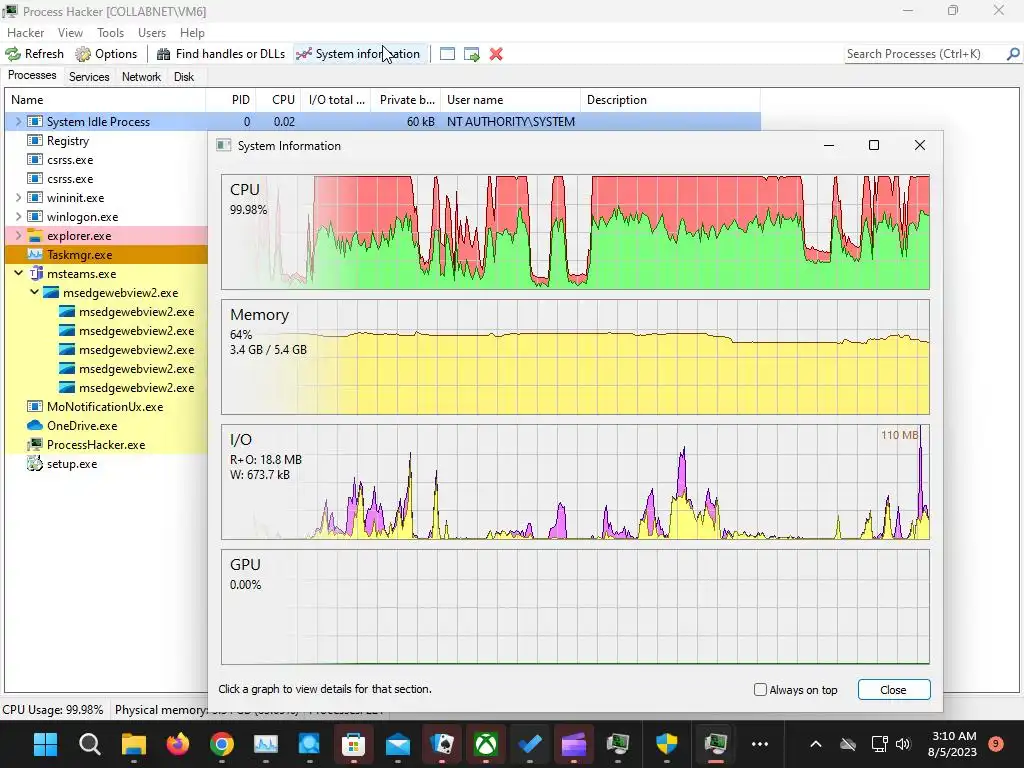This screenshot has width=1024, height=768.
Task: Open the Hacker menu
Action: click(25, 33)
